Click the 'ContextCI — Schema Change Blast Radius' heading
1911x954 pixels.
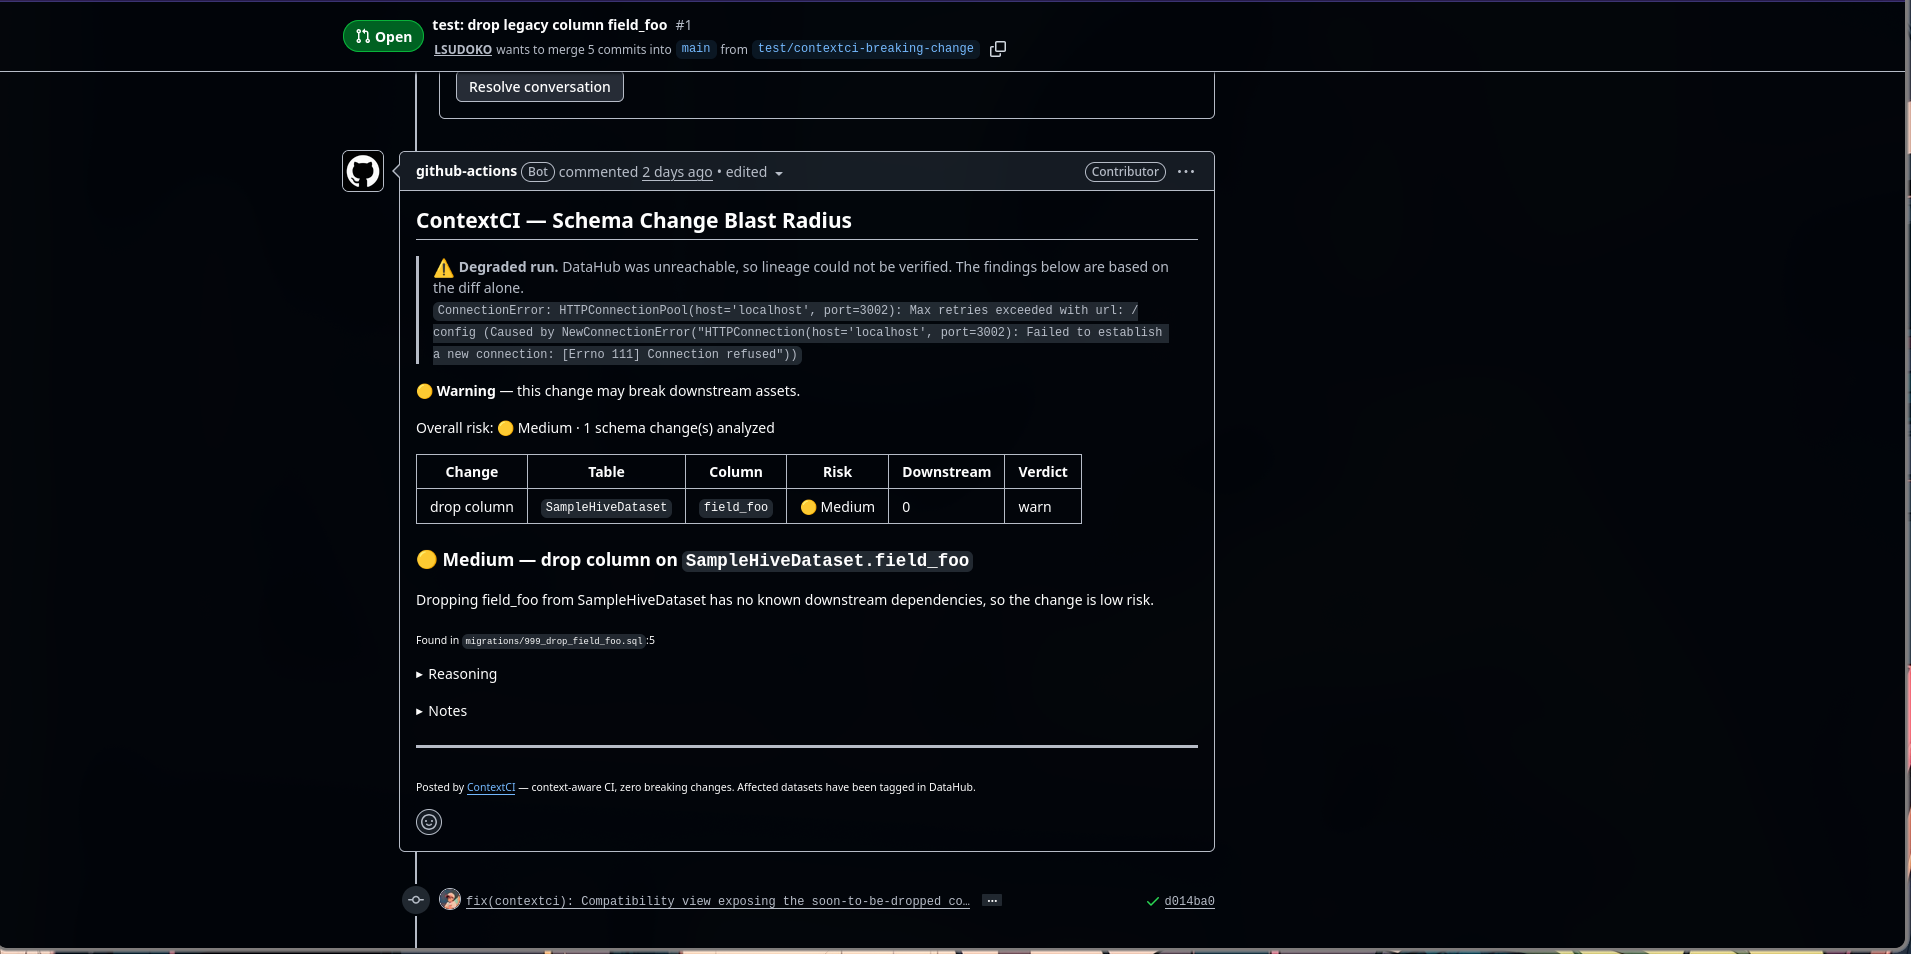point(634,221)
